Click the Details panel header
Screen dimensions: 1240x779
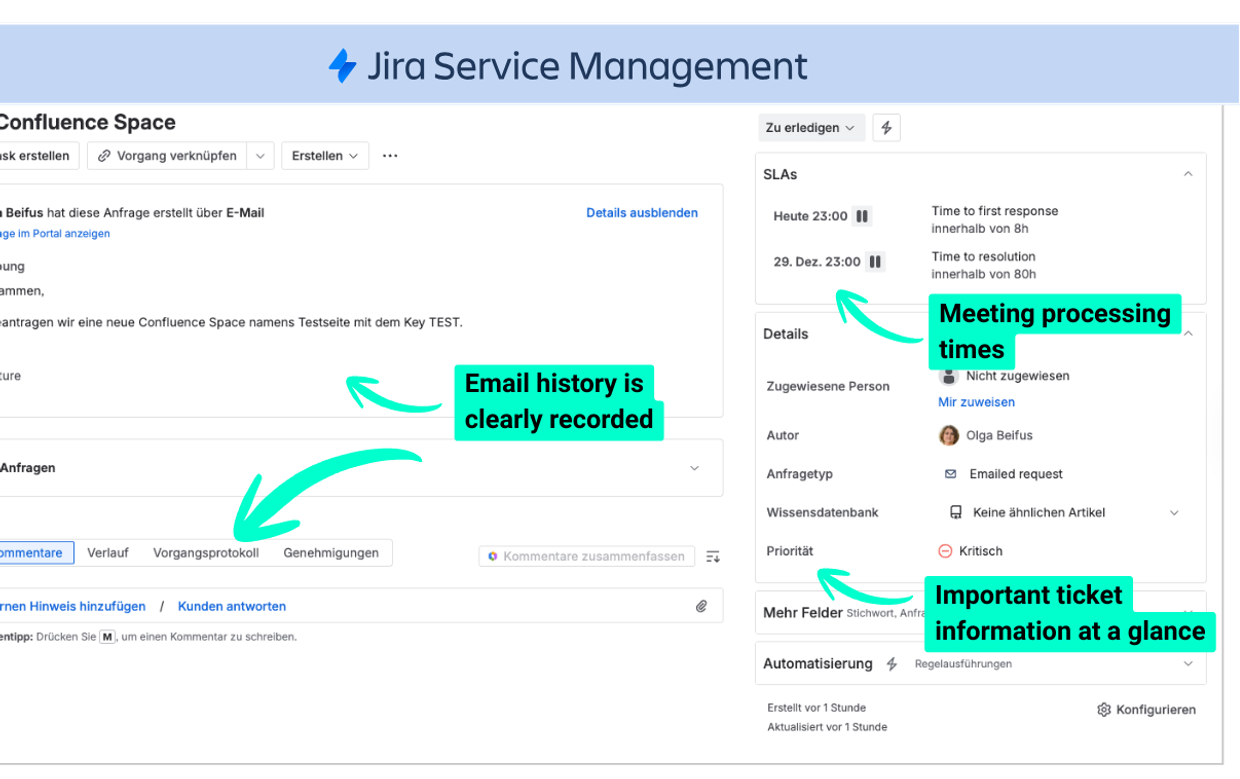tap(786, 334)
